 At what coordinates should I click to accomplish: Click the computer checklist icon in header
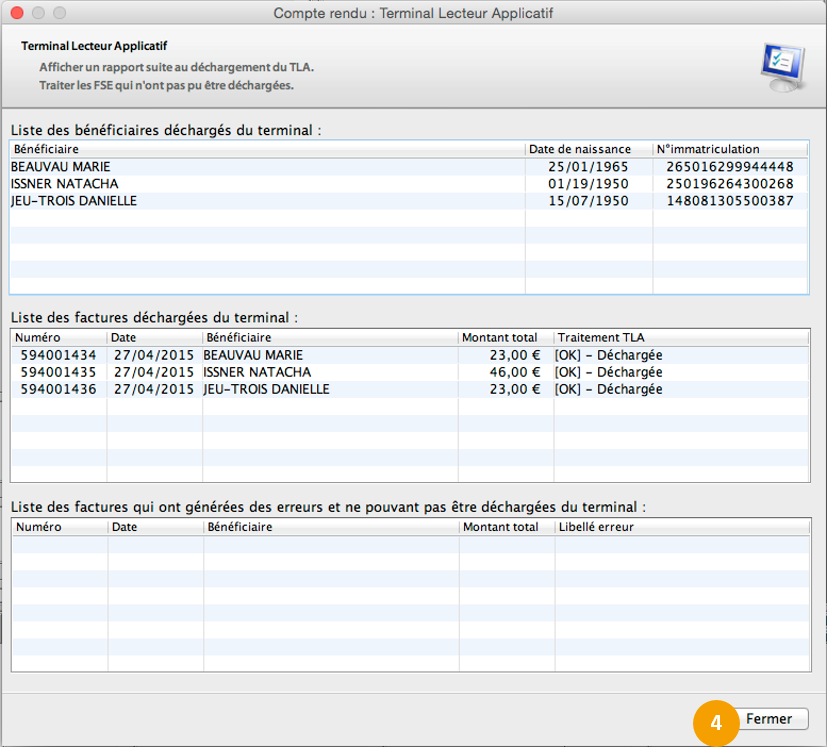(779, 67)
